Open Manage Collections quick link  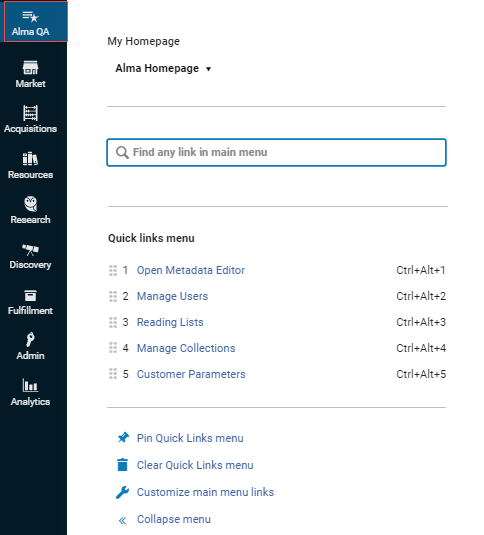[x=186, y=348]
